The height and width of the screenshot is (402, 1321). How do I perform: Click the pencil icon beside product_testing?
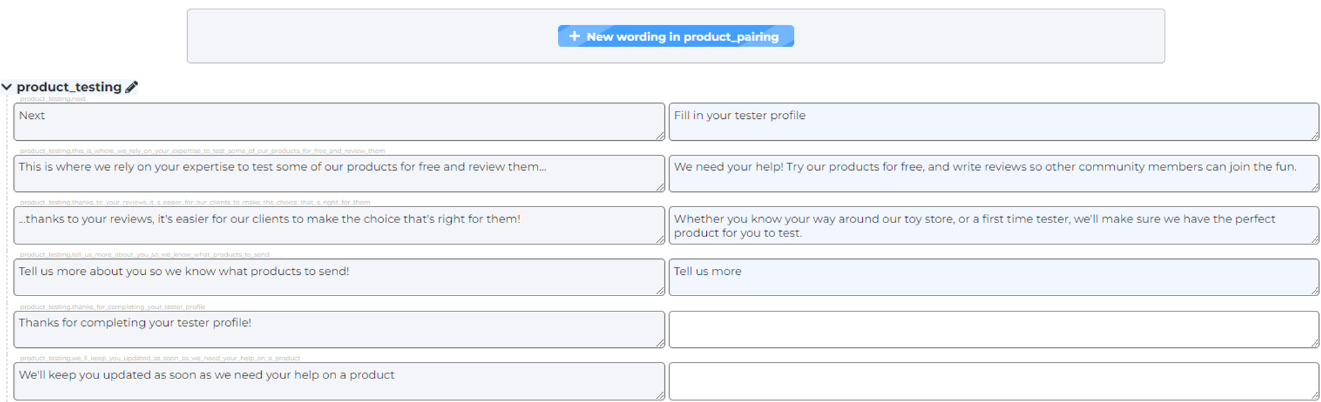[132, 87]
